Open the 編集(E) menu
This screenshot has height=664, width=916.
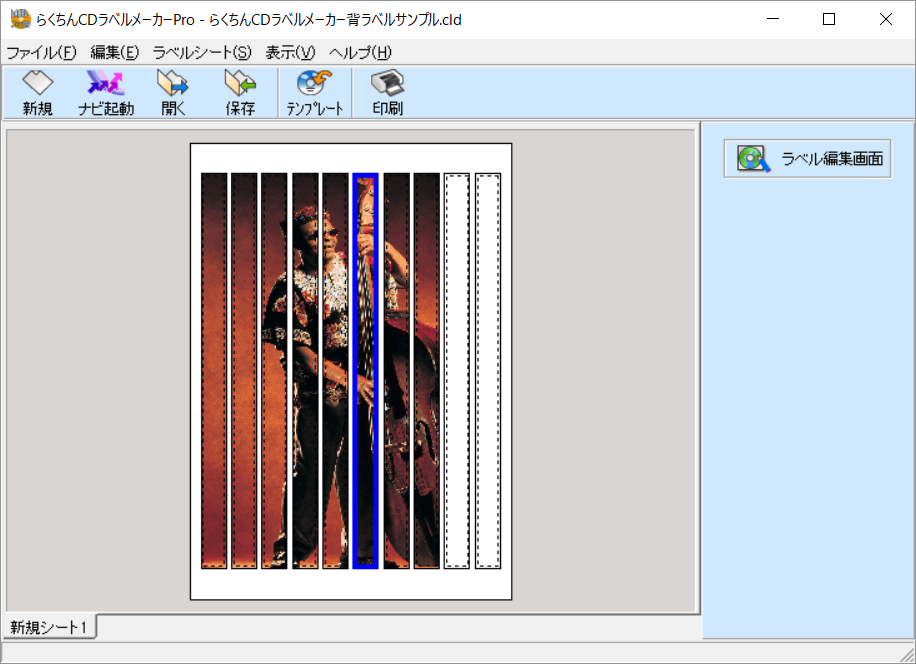point(114,53)
